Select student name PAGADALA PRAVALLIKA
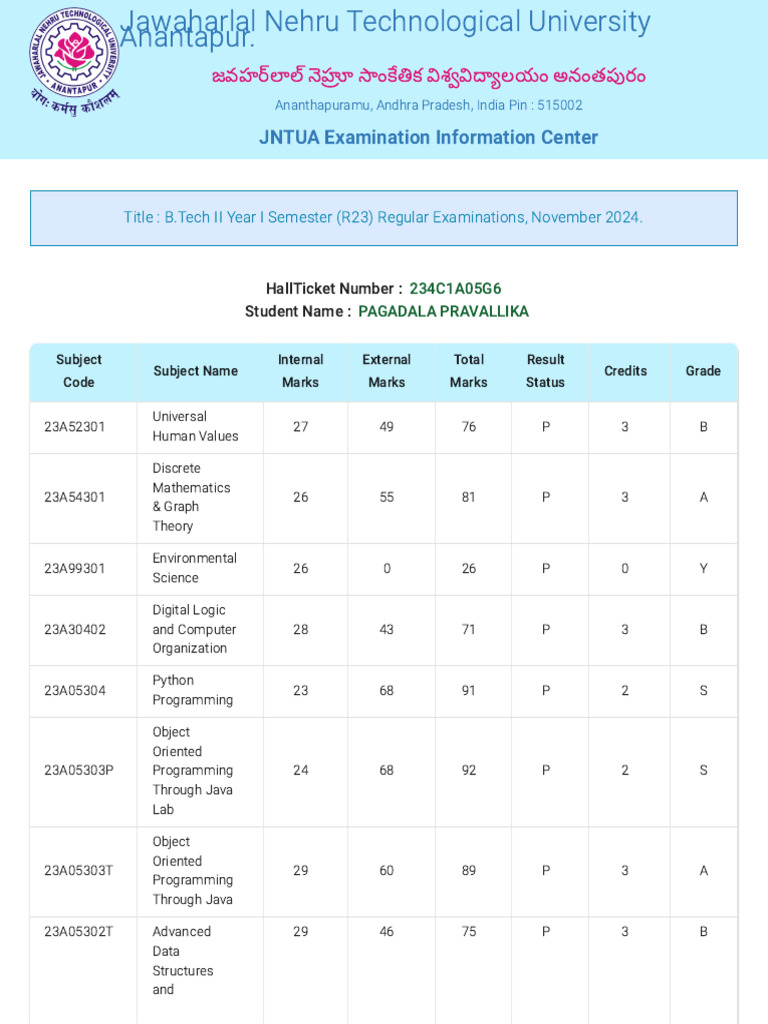 click(443, 312)
